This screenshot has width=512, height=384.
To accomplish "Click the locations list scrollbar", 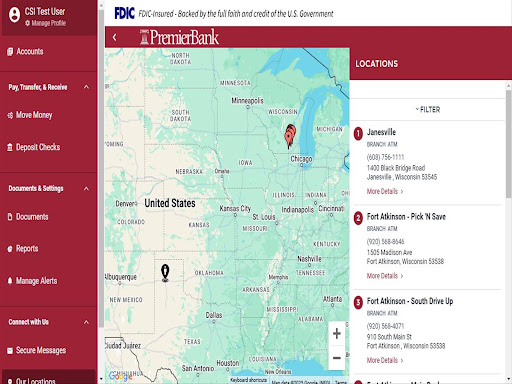I will coord(509,143).
